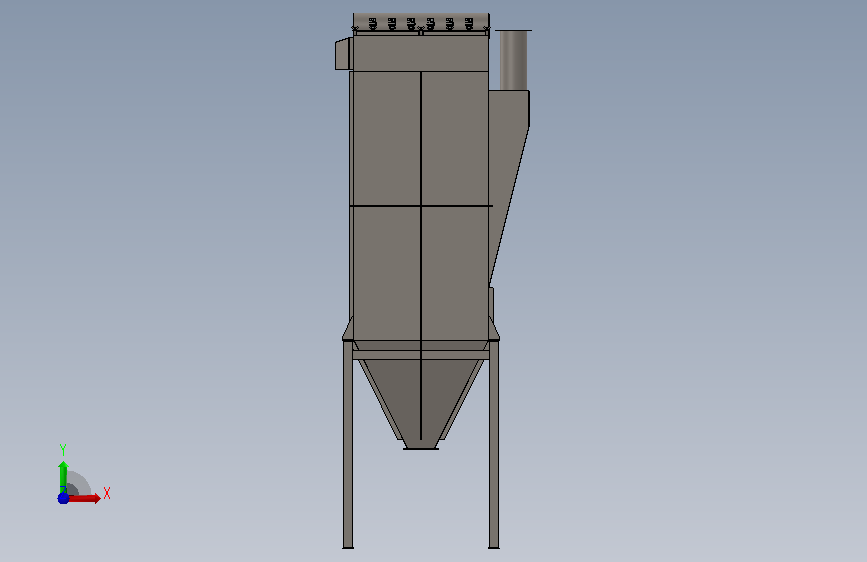
Task: Select the right support leg of the model
Action: 494,445
